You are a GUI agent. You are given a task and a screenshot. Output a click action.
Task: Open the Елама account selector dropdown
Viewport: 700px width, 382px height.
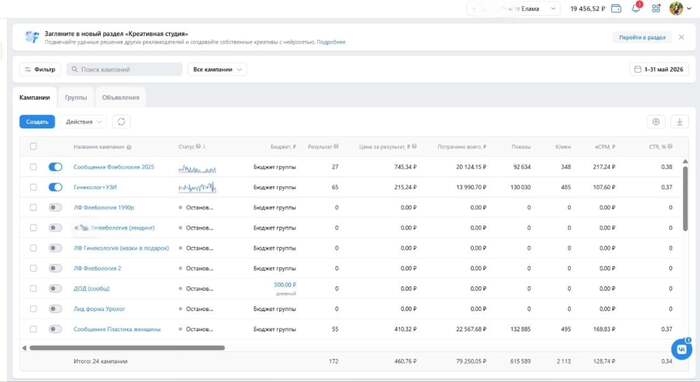coord(513,8)
